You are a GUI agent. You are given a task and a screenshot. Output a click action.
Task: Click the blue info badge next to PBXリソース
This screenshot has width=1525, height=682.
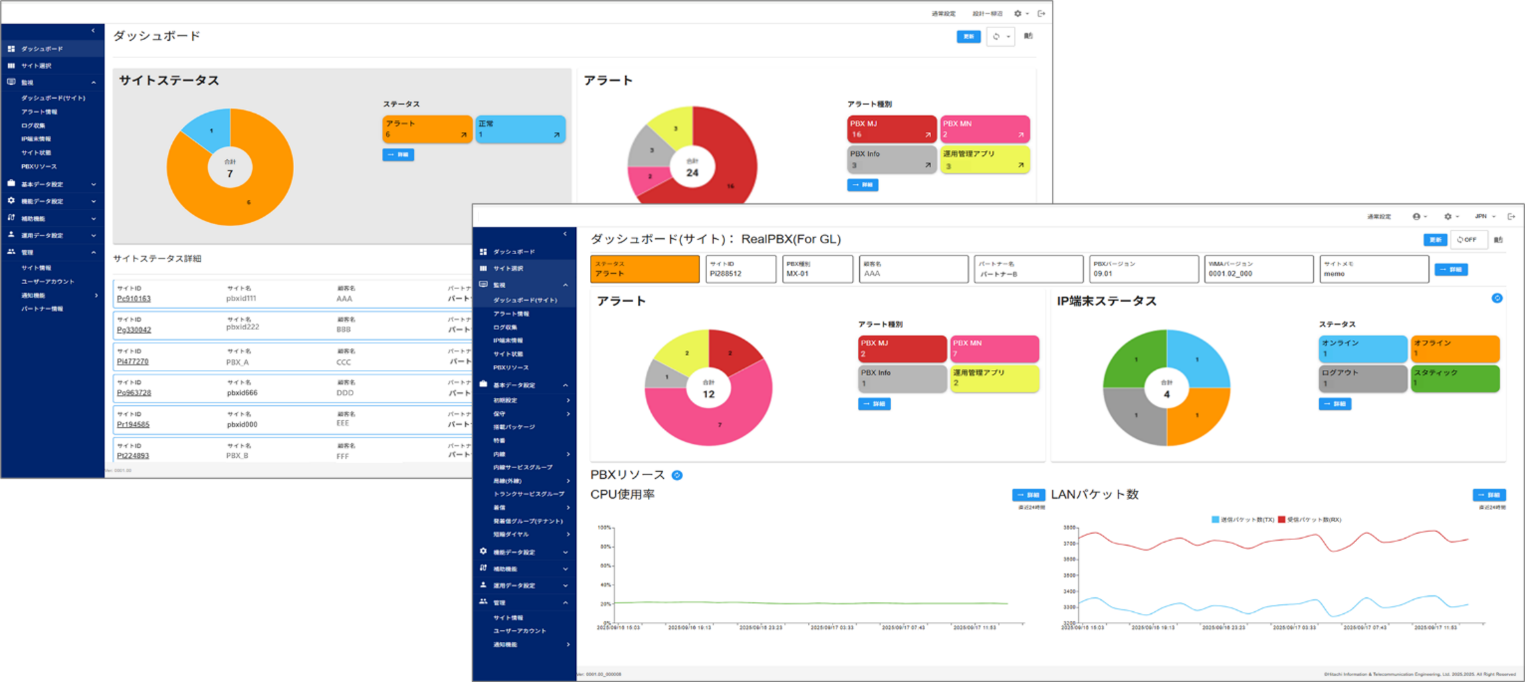(x=675, y=475)
